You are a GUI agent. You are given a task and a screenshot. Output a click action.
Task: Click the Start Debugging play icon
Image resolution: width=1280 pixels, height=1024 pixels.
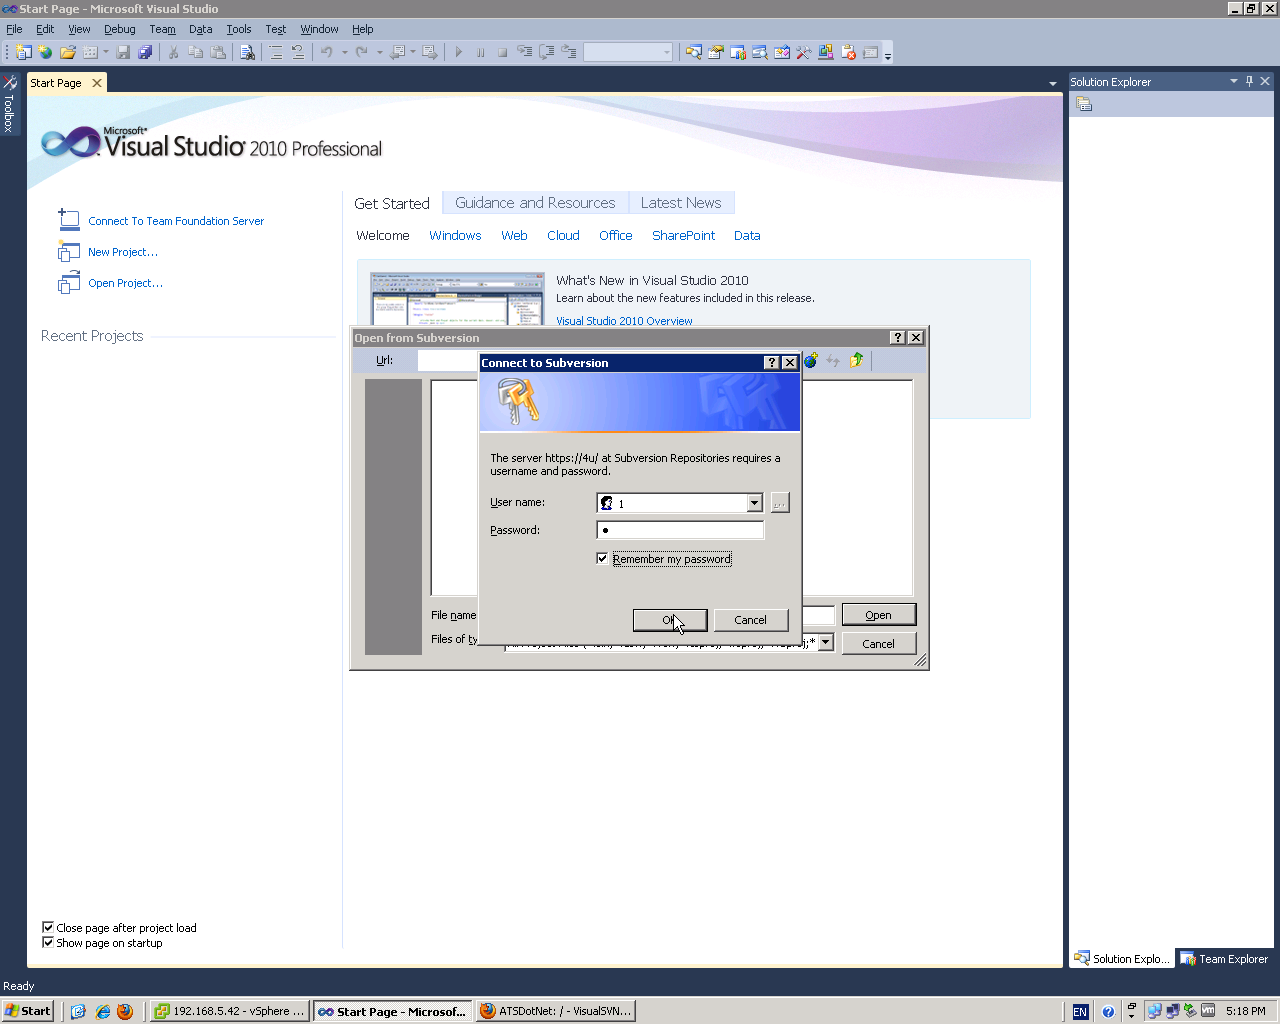click(458, 52)
